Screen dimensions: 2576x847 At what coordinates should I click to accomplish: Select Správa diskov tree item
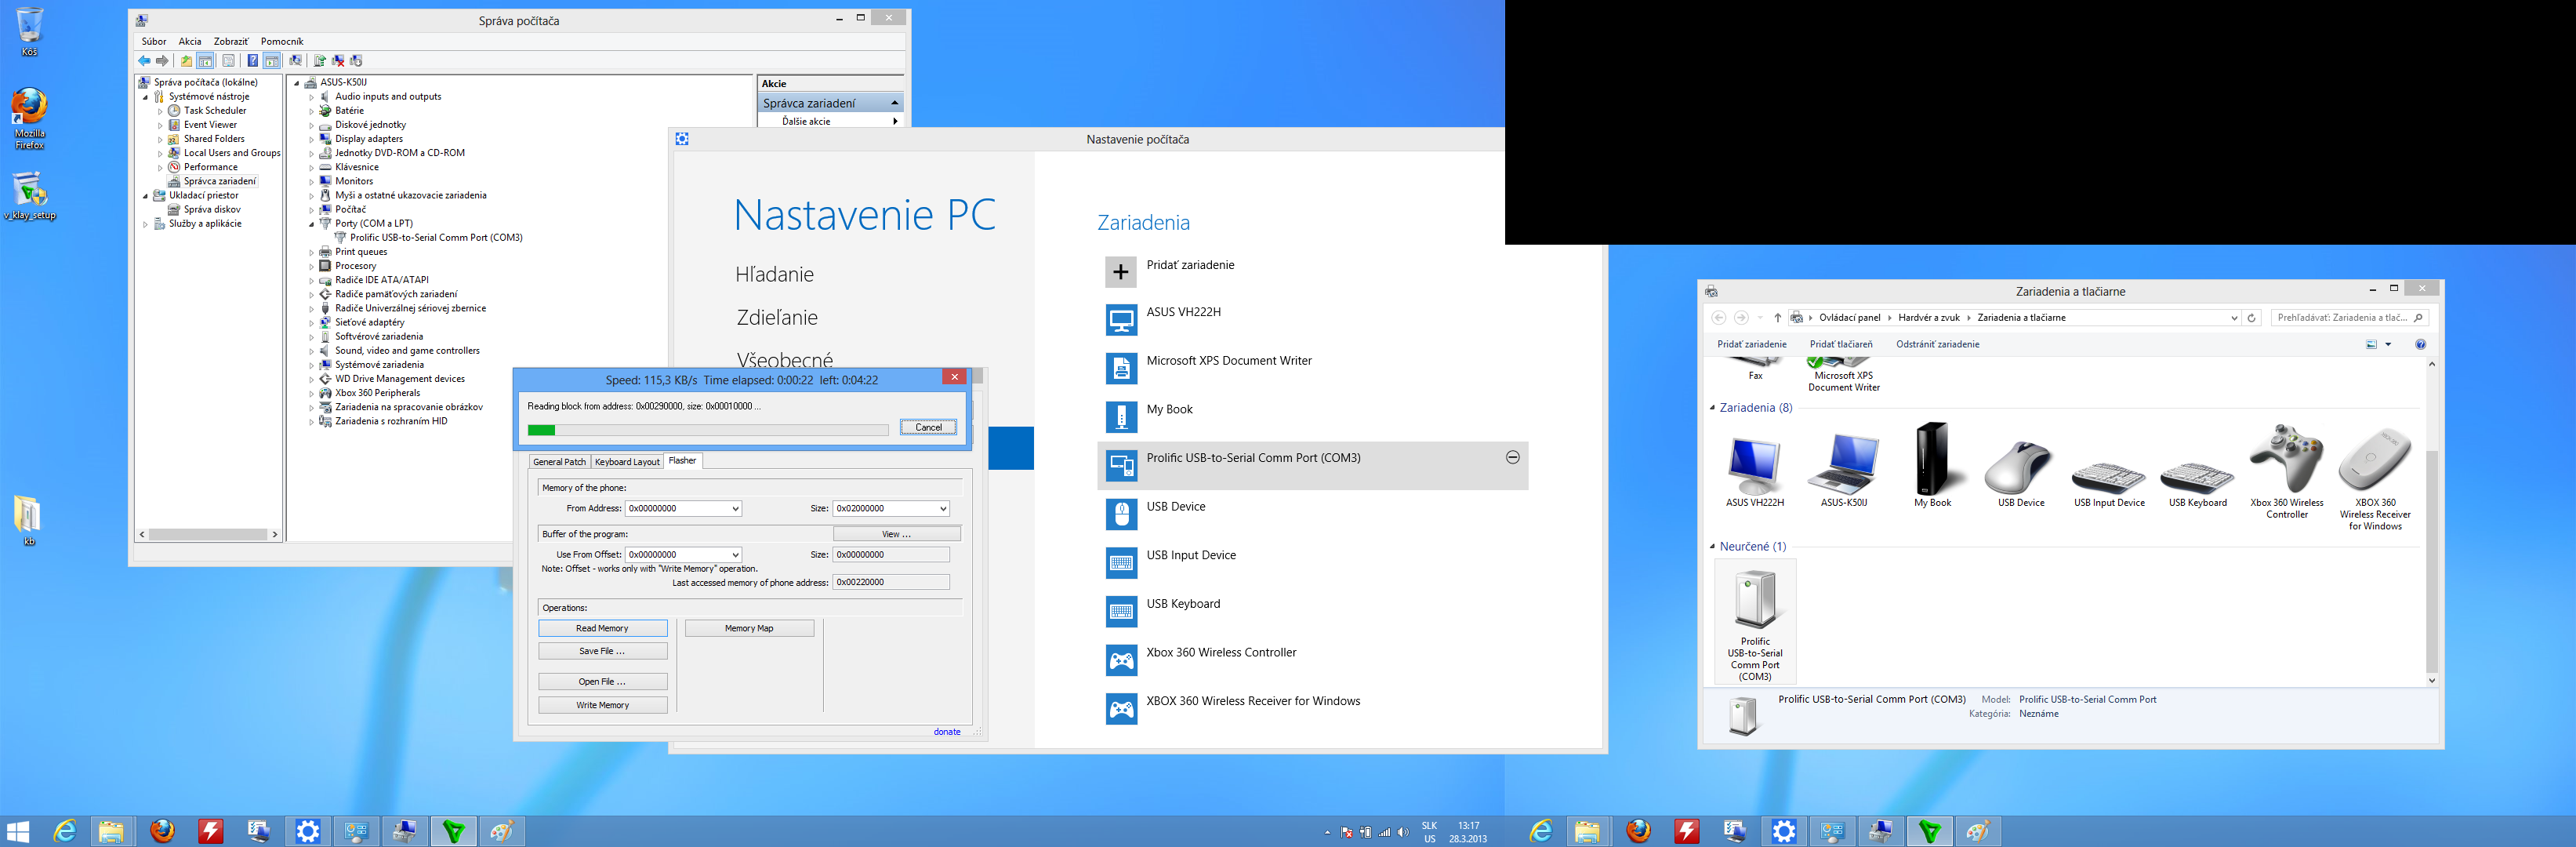pos(212,209)
